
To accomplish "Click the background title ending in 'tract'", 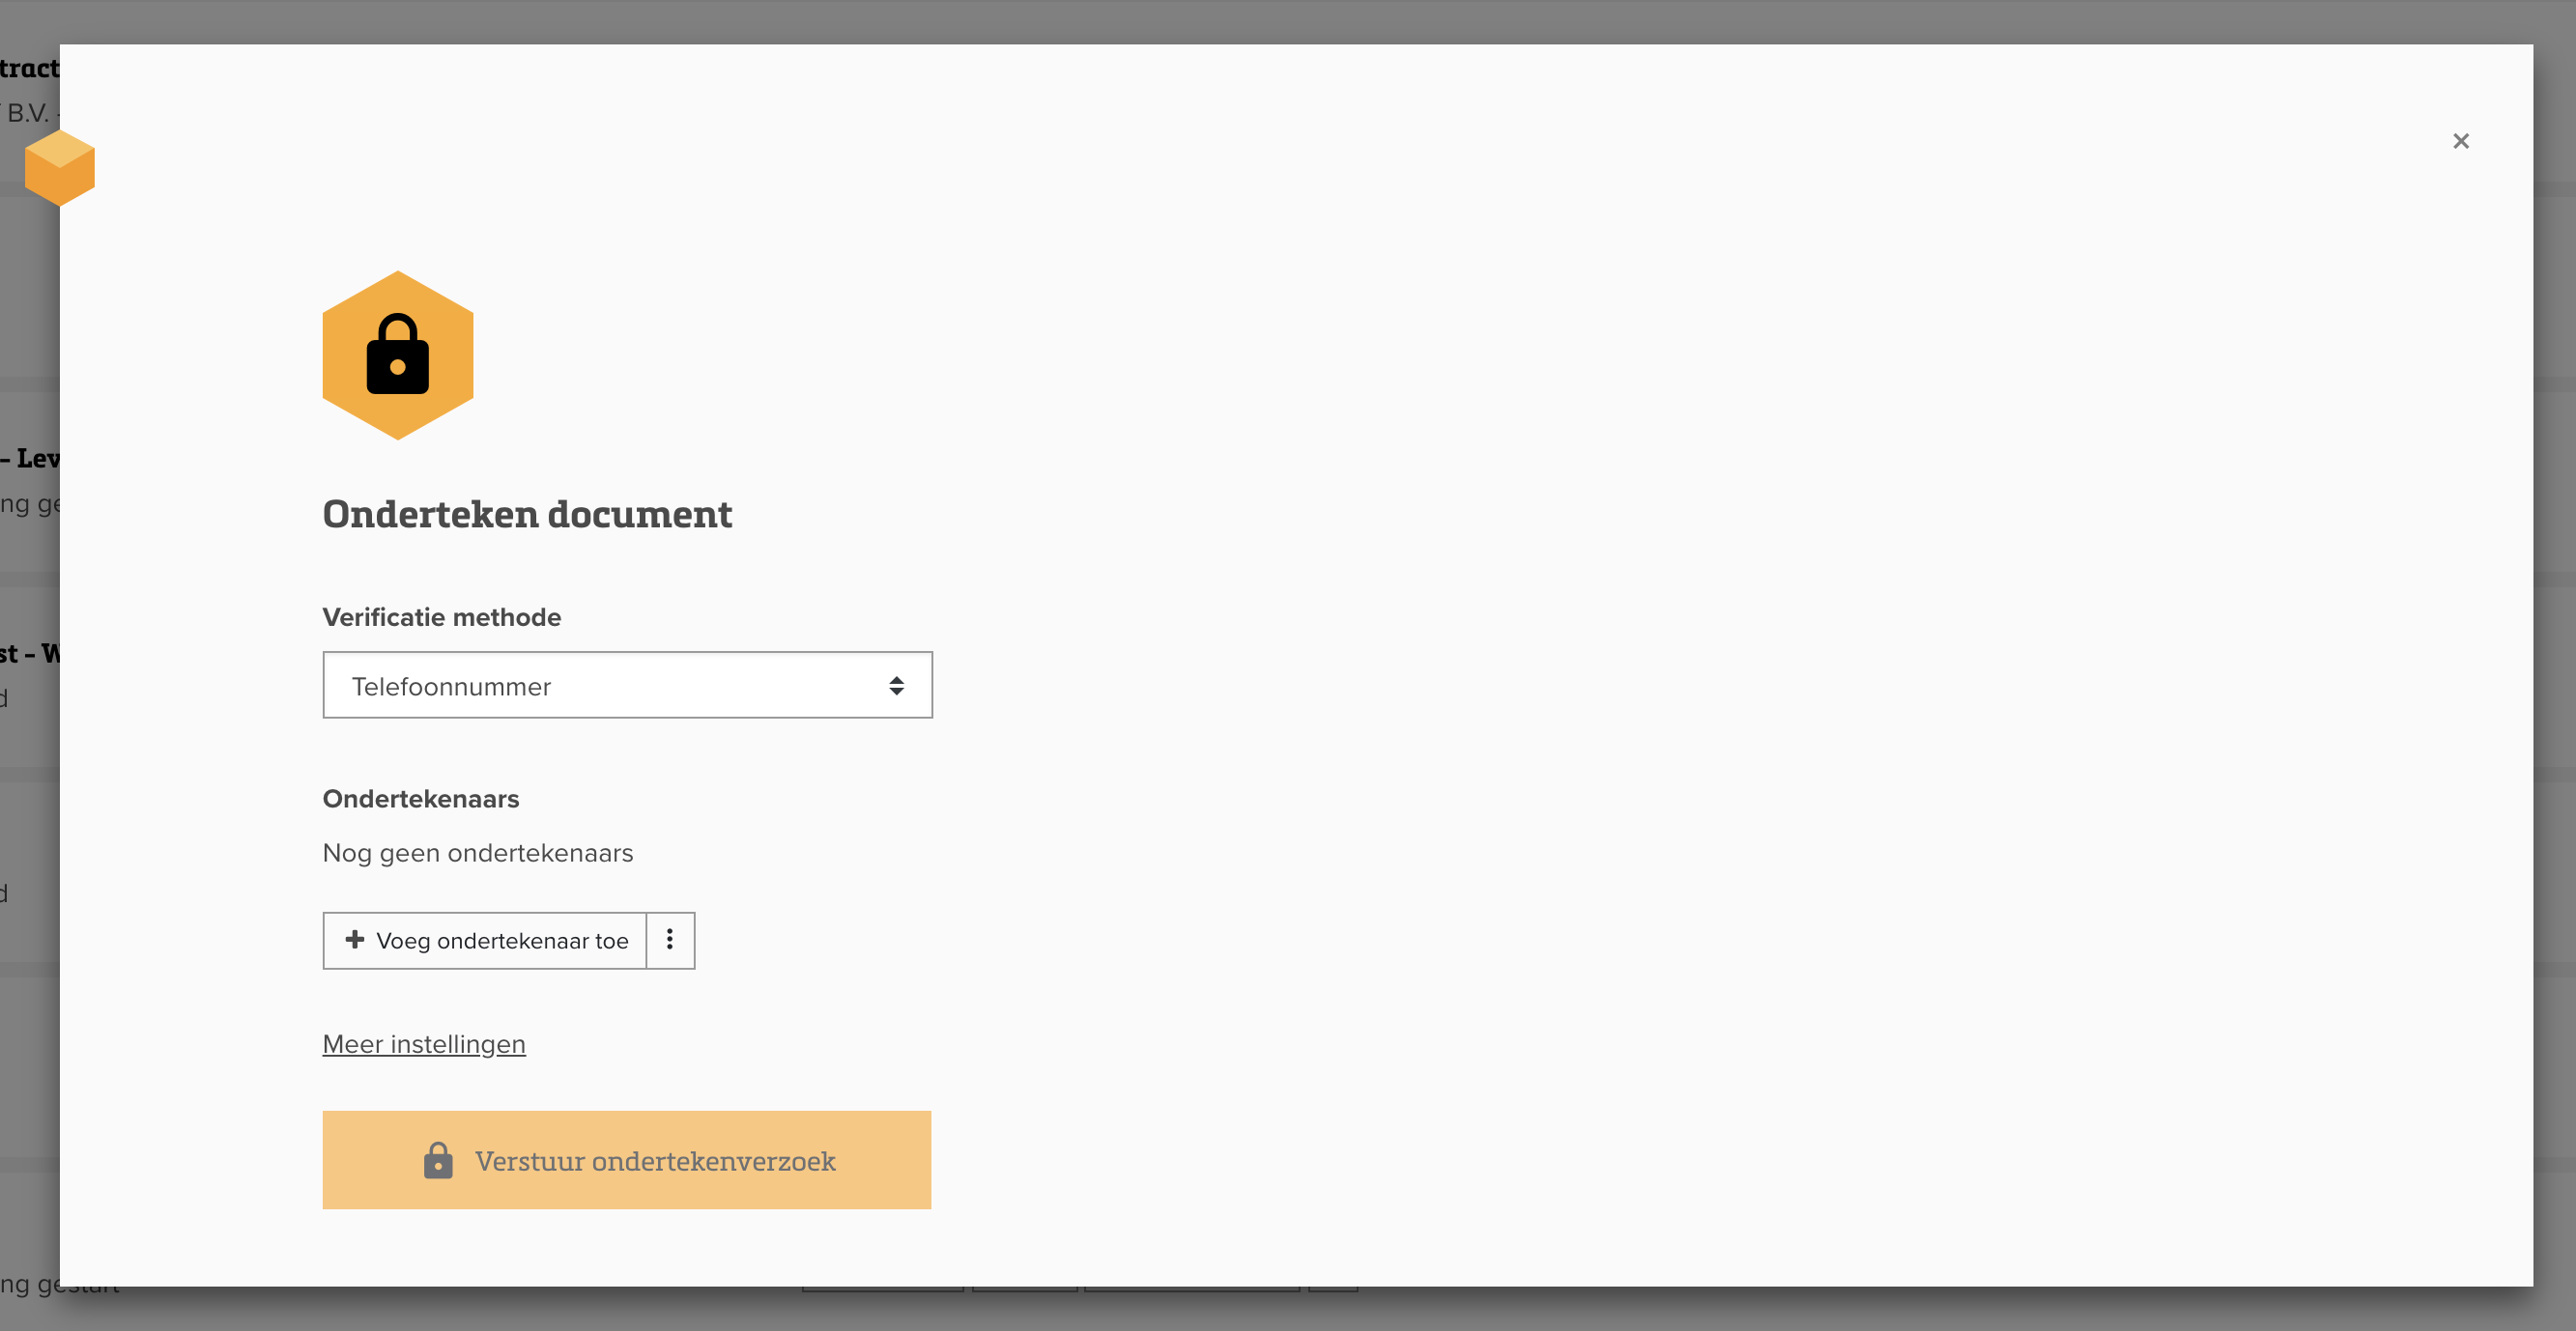I will pos(29,68).
